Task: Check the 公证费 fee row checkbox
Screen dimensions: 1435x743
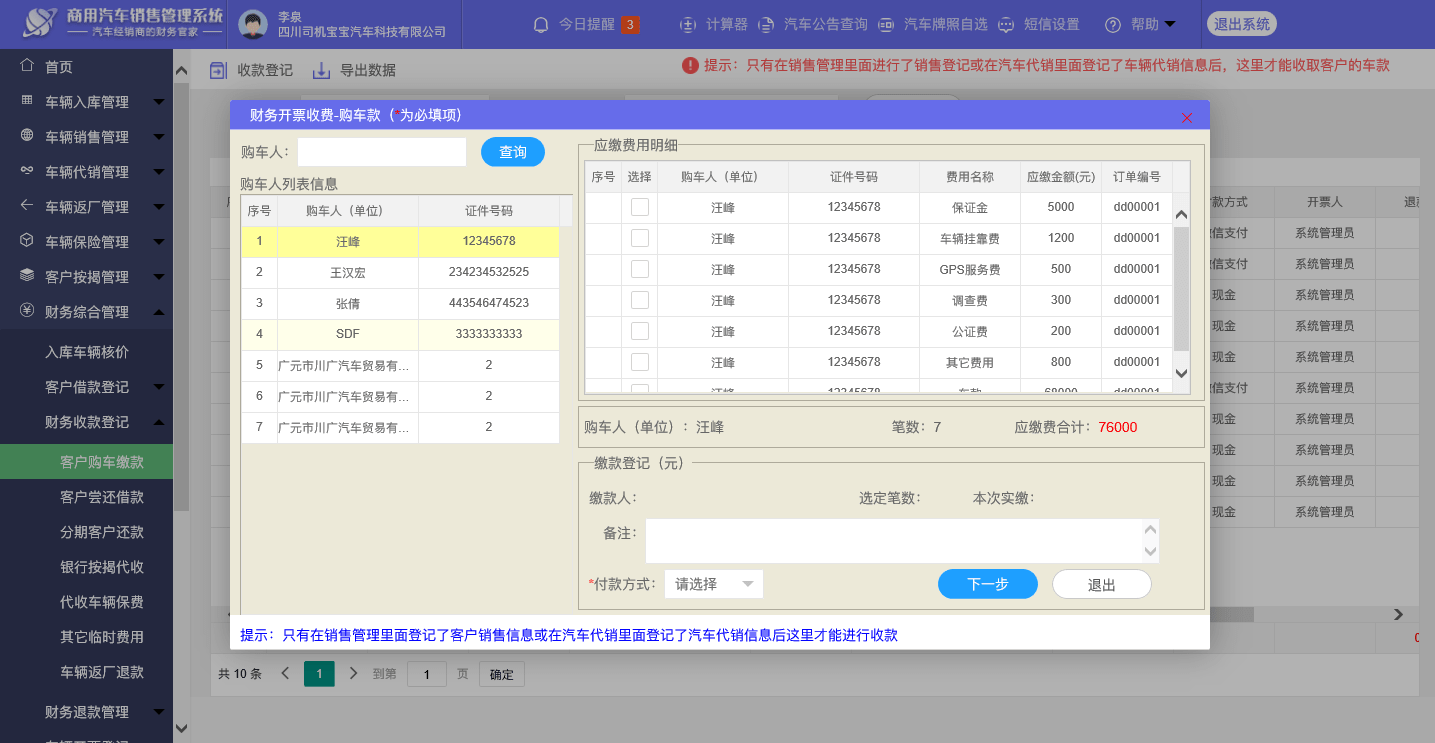Action: coord(640,331)
